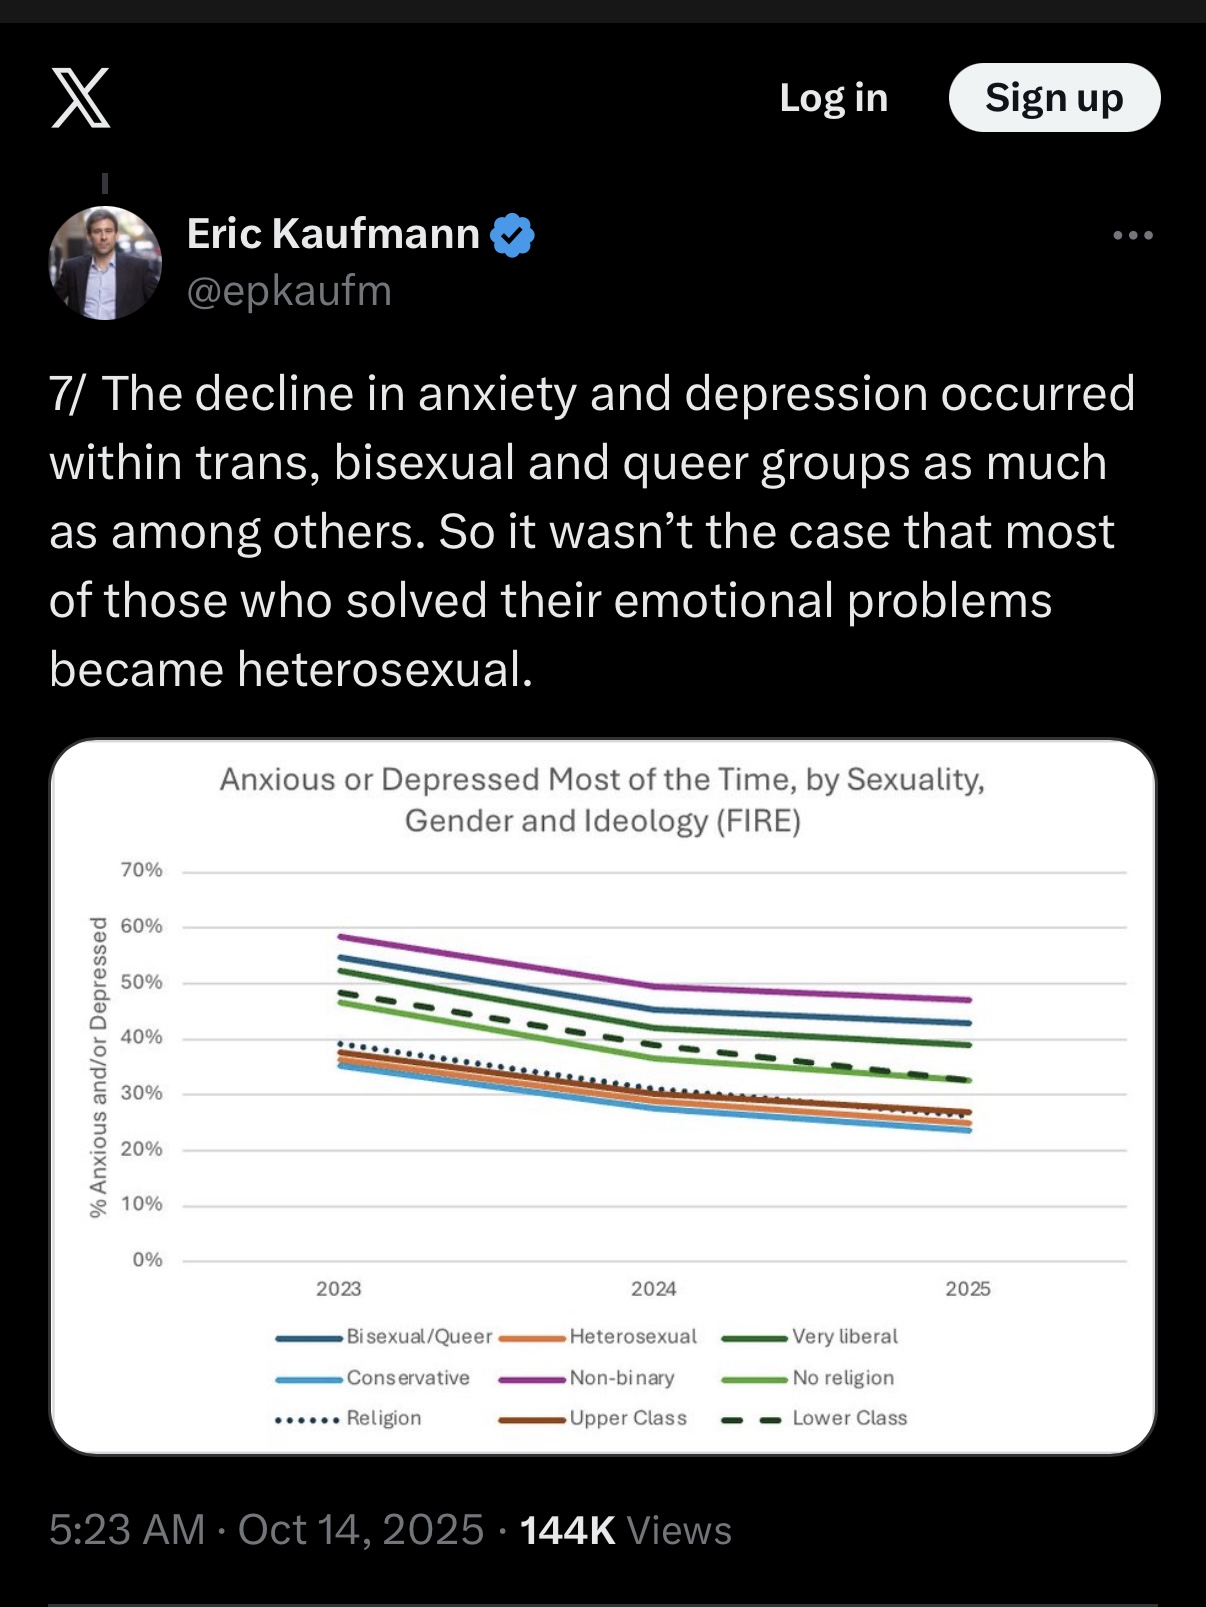Click the tweet text about anxiety decline

pyautogui.click(x=592, y=531)
